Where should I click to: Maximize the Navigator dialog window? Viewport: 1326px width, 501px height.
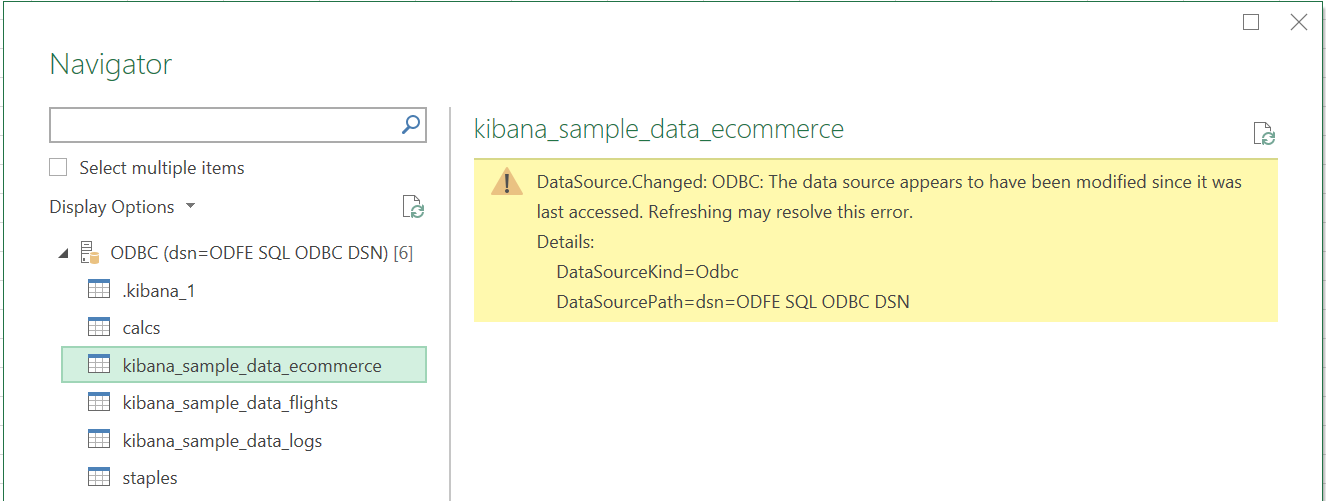[x=1251, y=22]
